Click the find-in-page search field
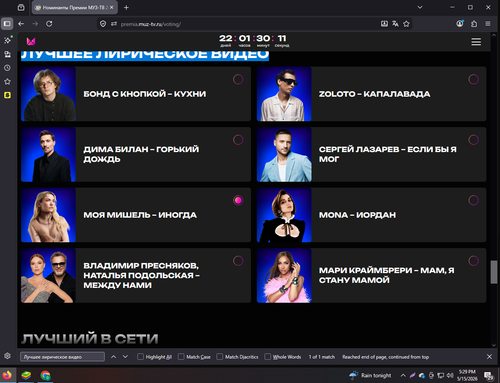This screenshot has height=383, width=500. pyautogui.click(x=62, y=357)
